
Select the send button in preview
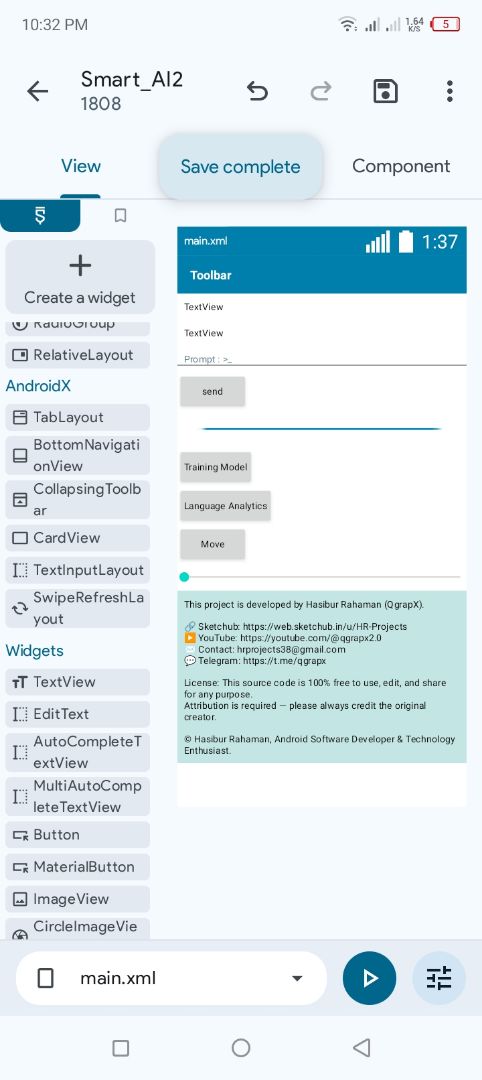point(213,391)
